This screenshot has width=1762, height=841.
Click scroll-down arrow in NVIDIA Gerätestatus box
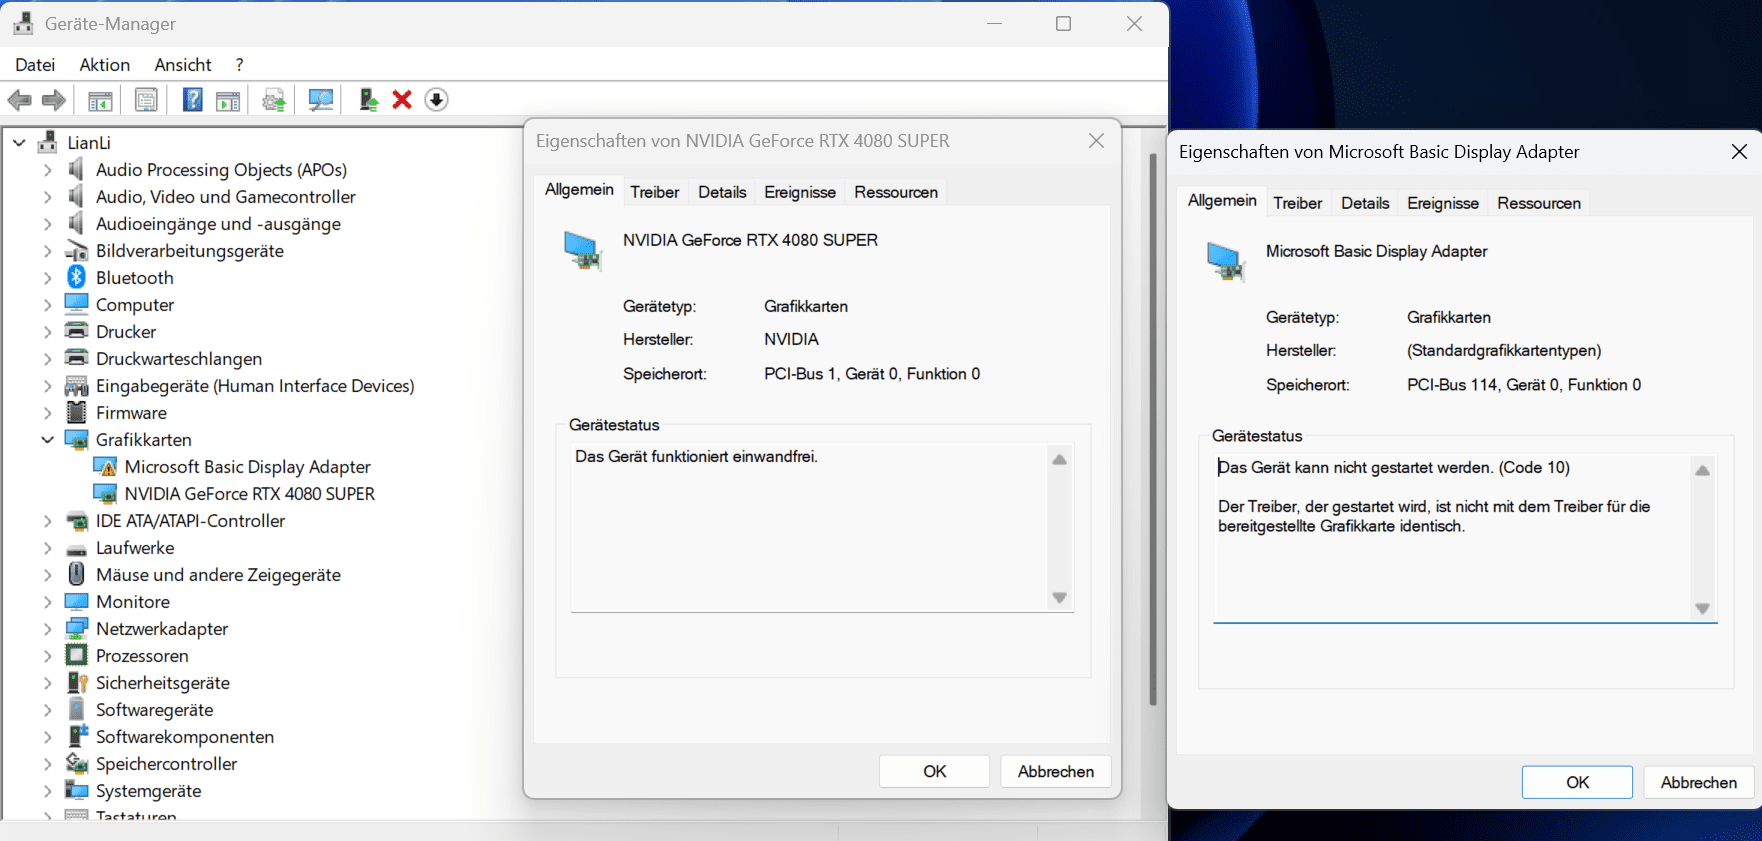pyautogui.click(x=1060, y=598)
